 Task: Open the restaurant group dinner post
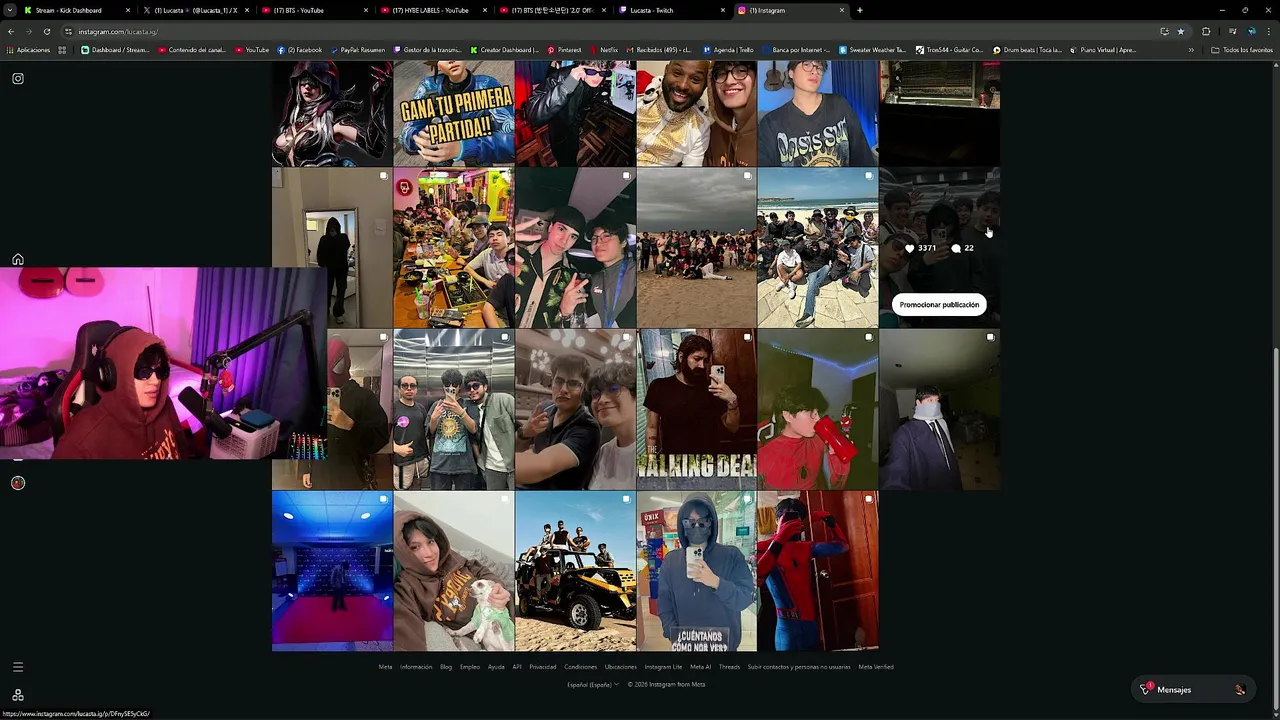[x=454, y=248]
